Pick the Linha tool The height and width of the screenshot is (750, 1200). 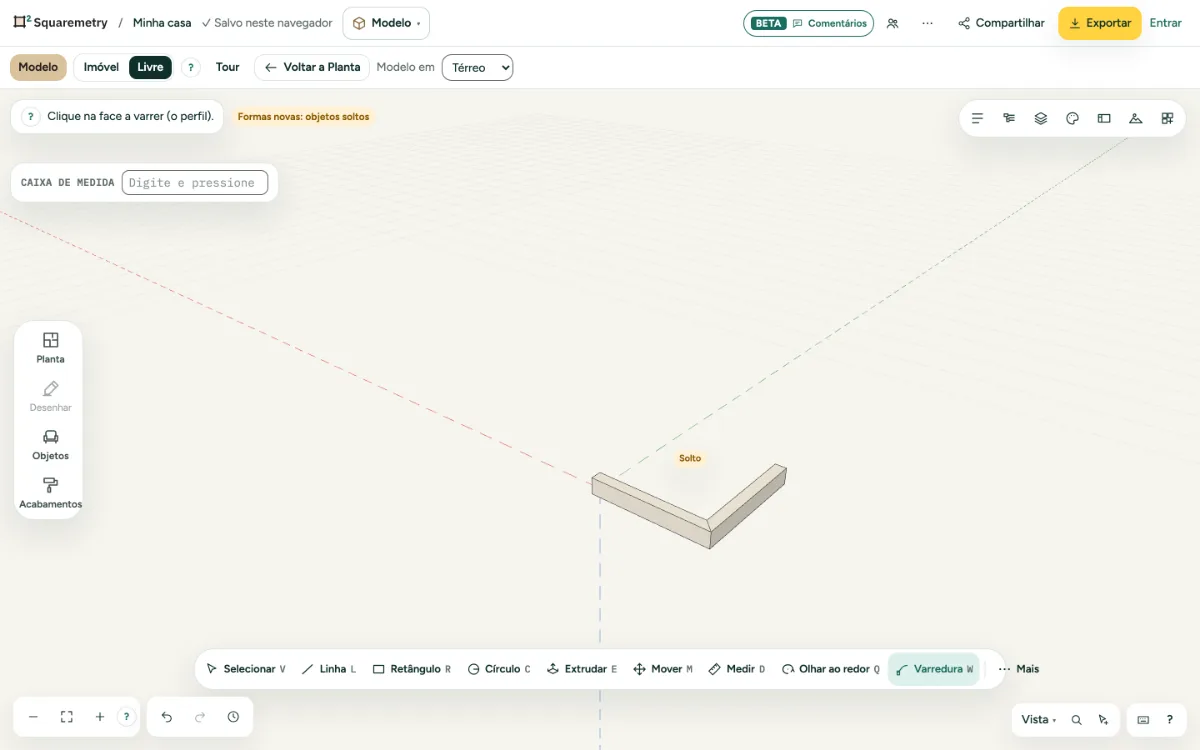point(329,669)
